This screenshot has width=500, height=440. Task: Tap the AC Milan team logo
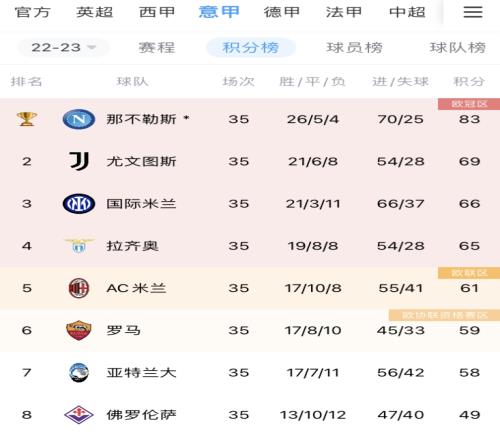point(79,288)
